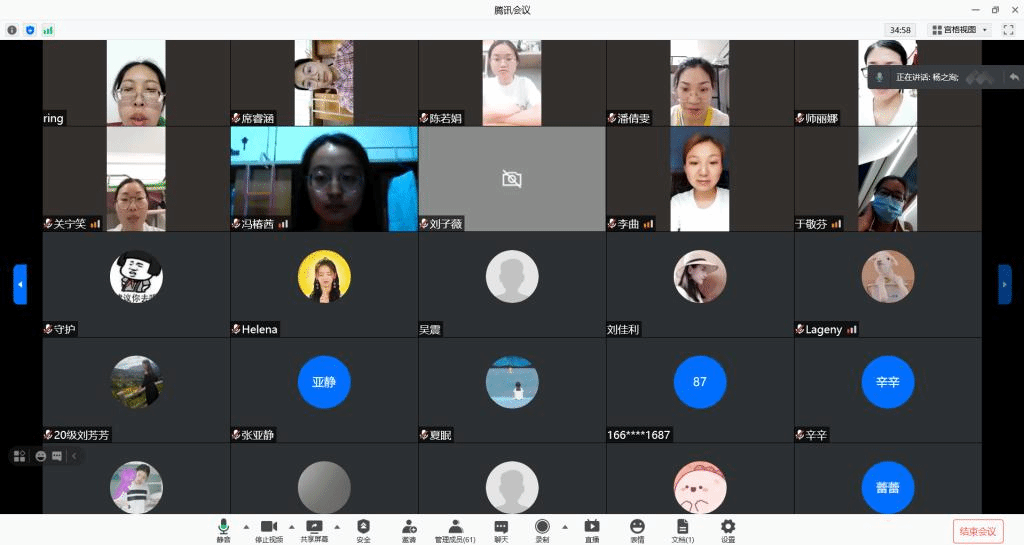Expand share screen options arrow
The height and width of the screenshot is (545, 1024).
[x=337, y=526]
